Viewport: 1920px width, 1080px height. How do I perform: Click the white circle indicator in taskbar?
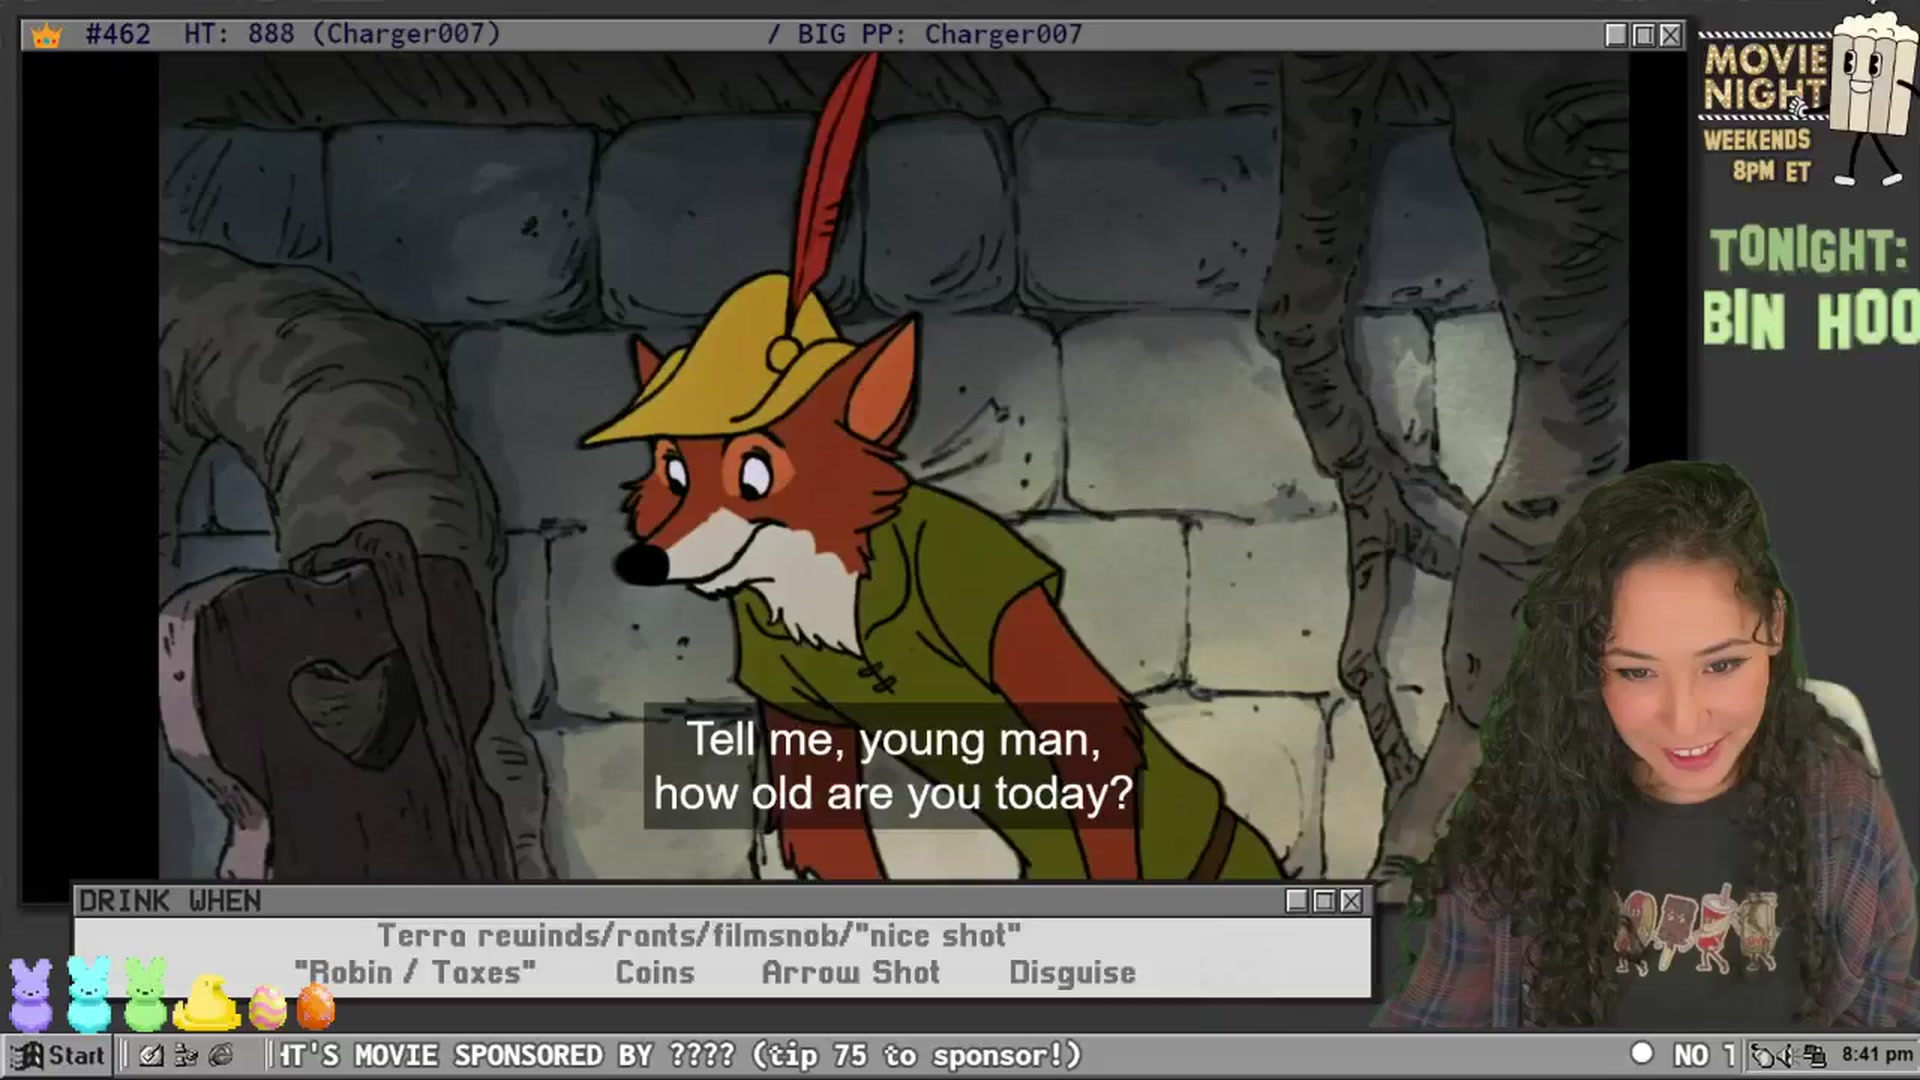click(1641, 1054)
